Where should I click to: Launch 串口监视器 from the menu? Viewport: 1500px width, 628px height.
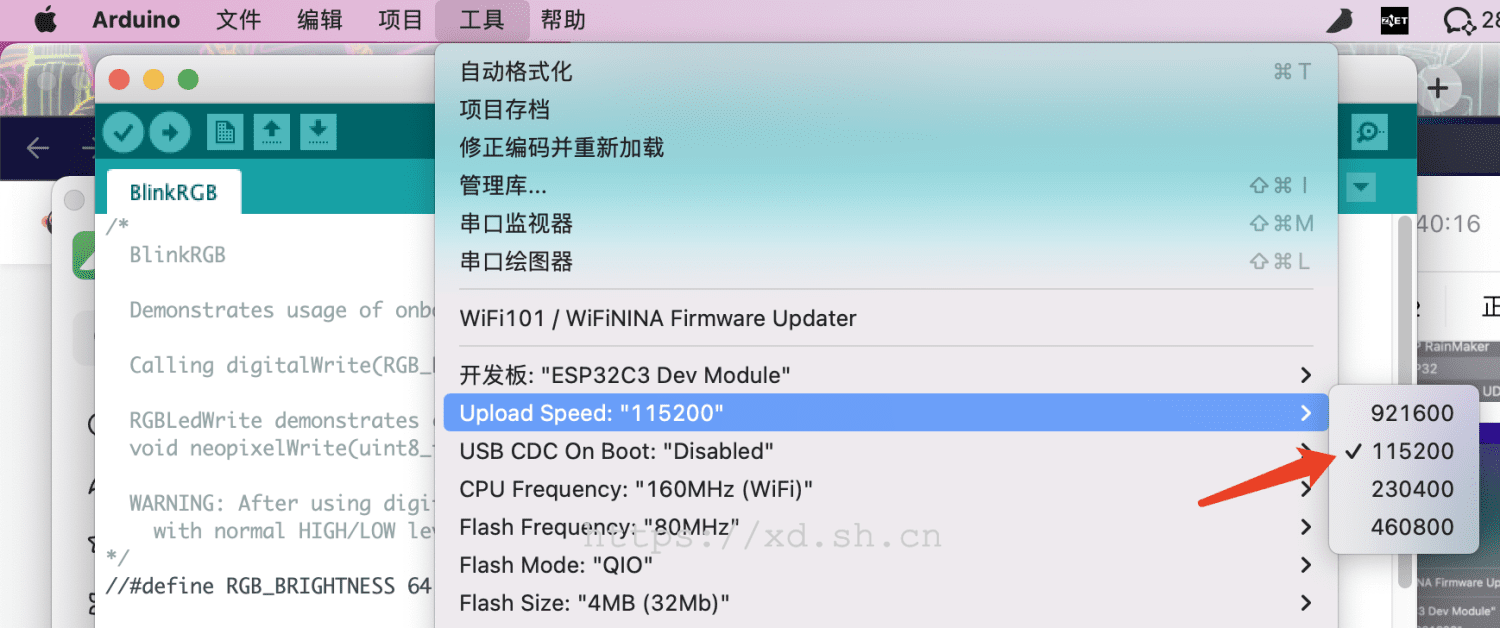(x=886, y=224)
